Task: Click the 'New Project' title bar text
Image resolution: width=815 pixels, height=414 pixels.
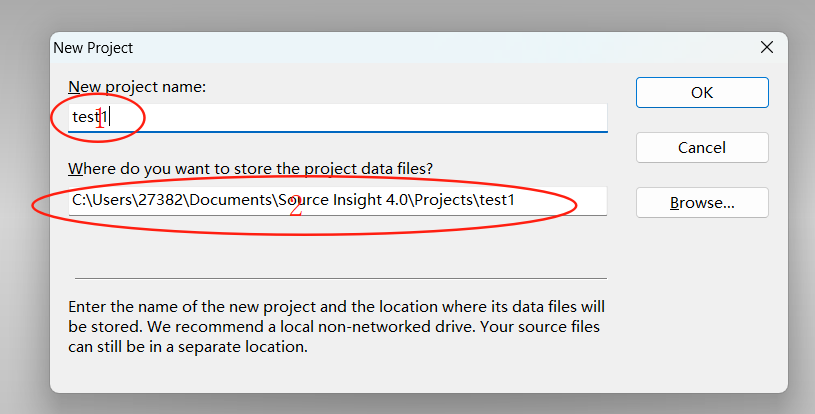Action: tap(93, 48)
